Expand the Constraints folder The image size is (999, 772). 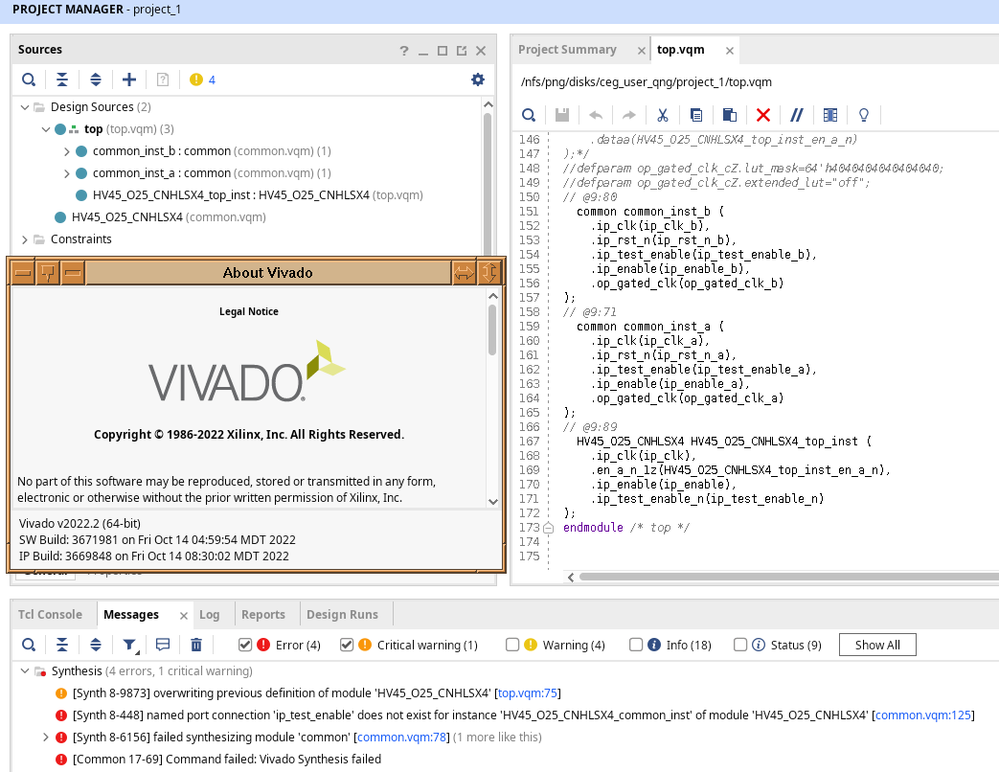[25, 239]
